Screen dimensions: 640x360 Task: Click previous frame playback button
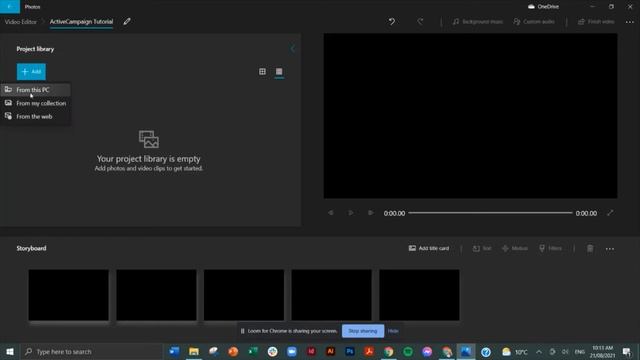(x=331, y=213)
